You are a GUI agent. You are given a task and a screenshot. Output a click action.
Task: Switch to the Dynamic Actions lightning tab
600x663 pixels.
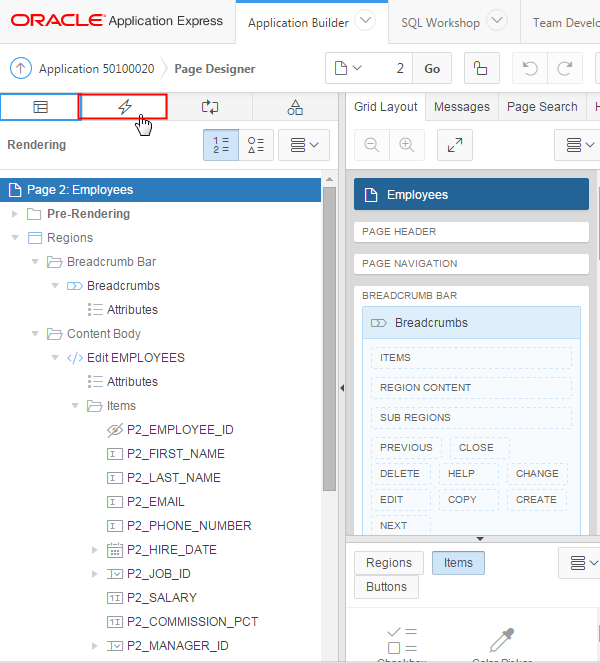tap(123, 107)
